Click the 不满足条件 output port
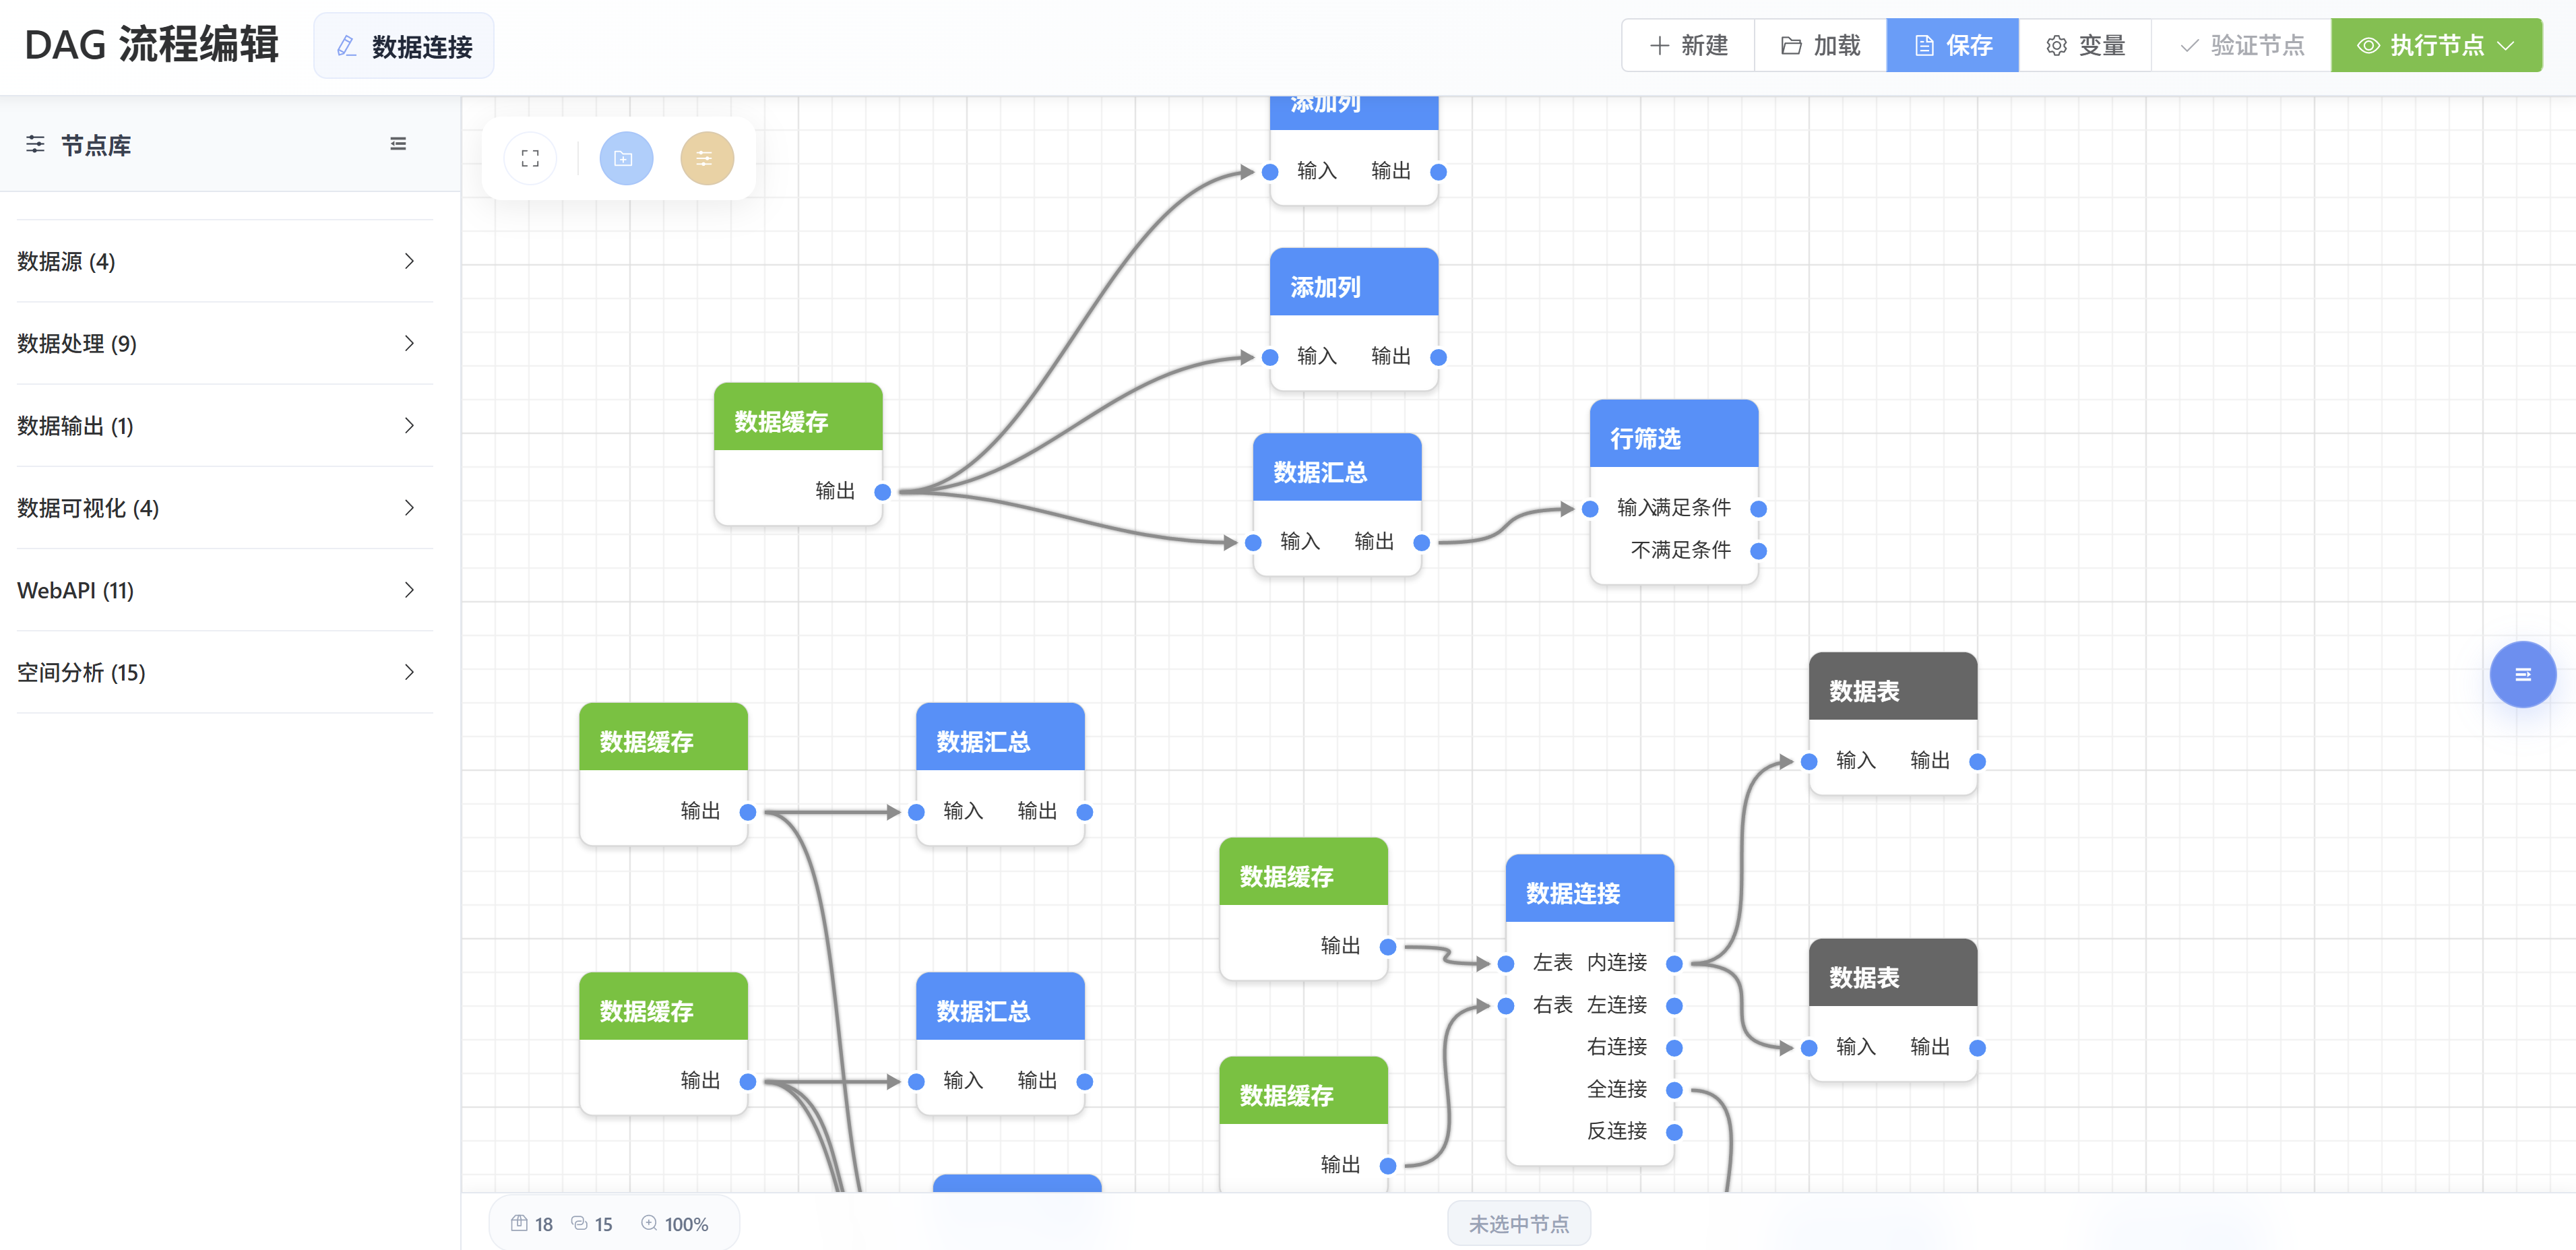 click(x=1758, y=551)
